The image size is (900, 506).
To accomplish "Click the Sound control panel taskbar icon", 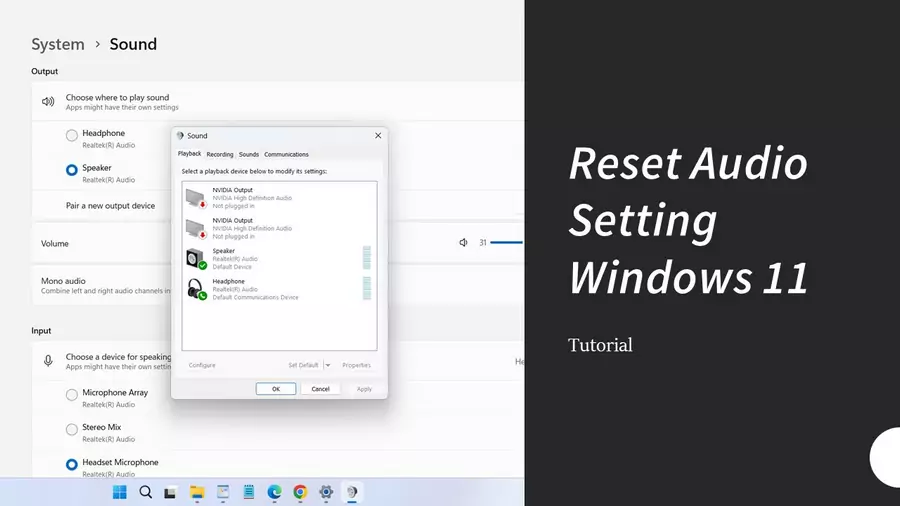I will click(x=352, y=492).
